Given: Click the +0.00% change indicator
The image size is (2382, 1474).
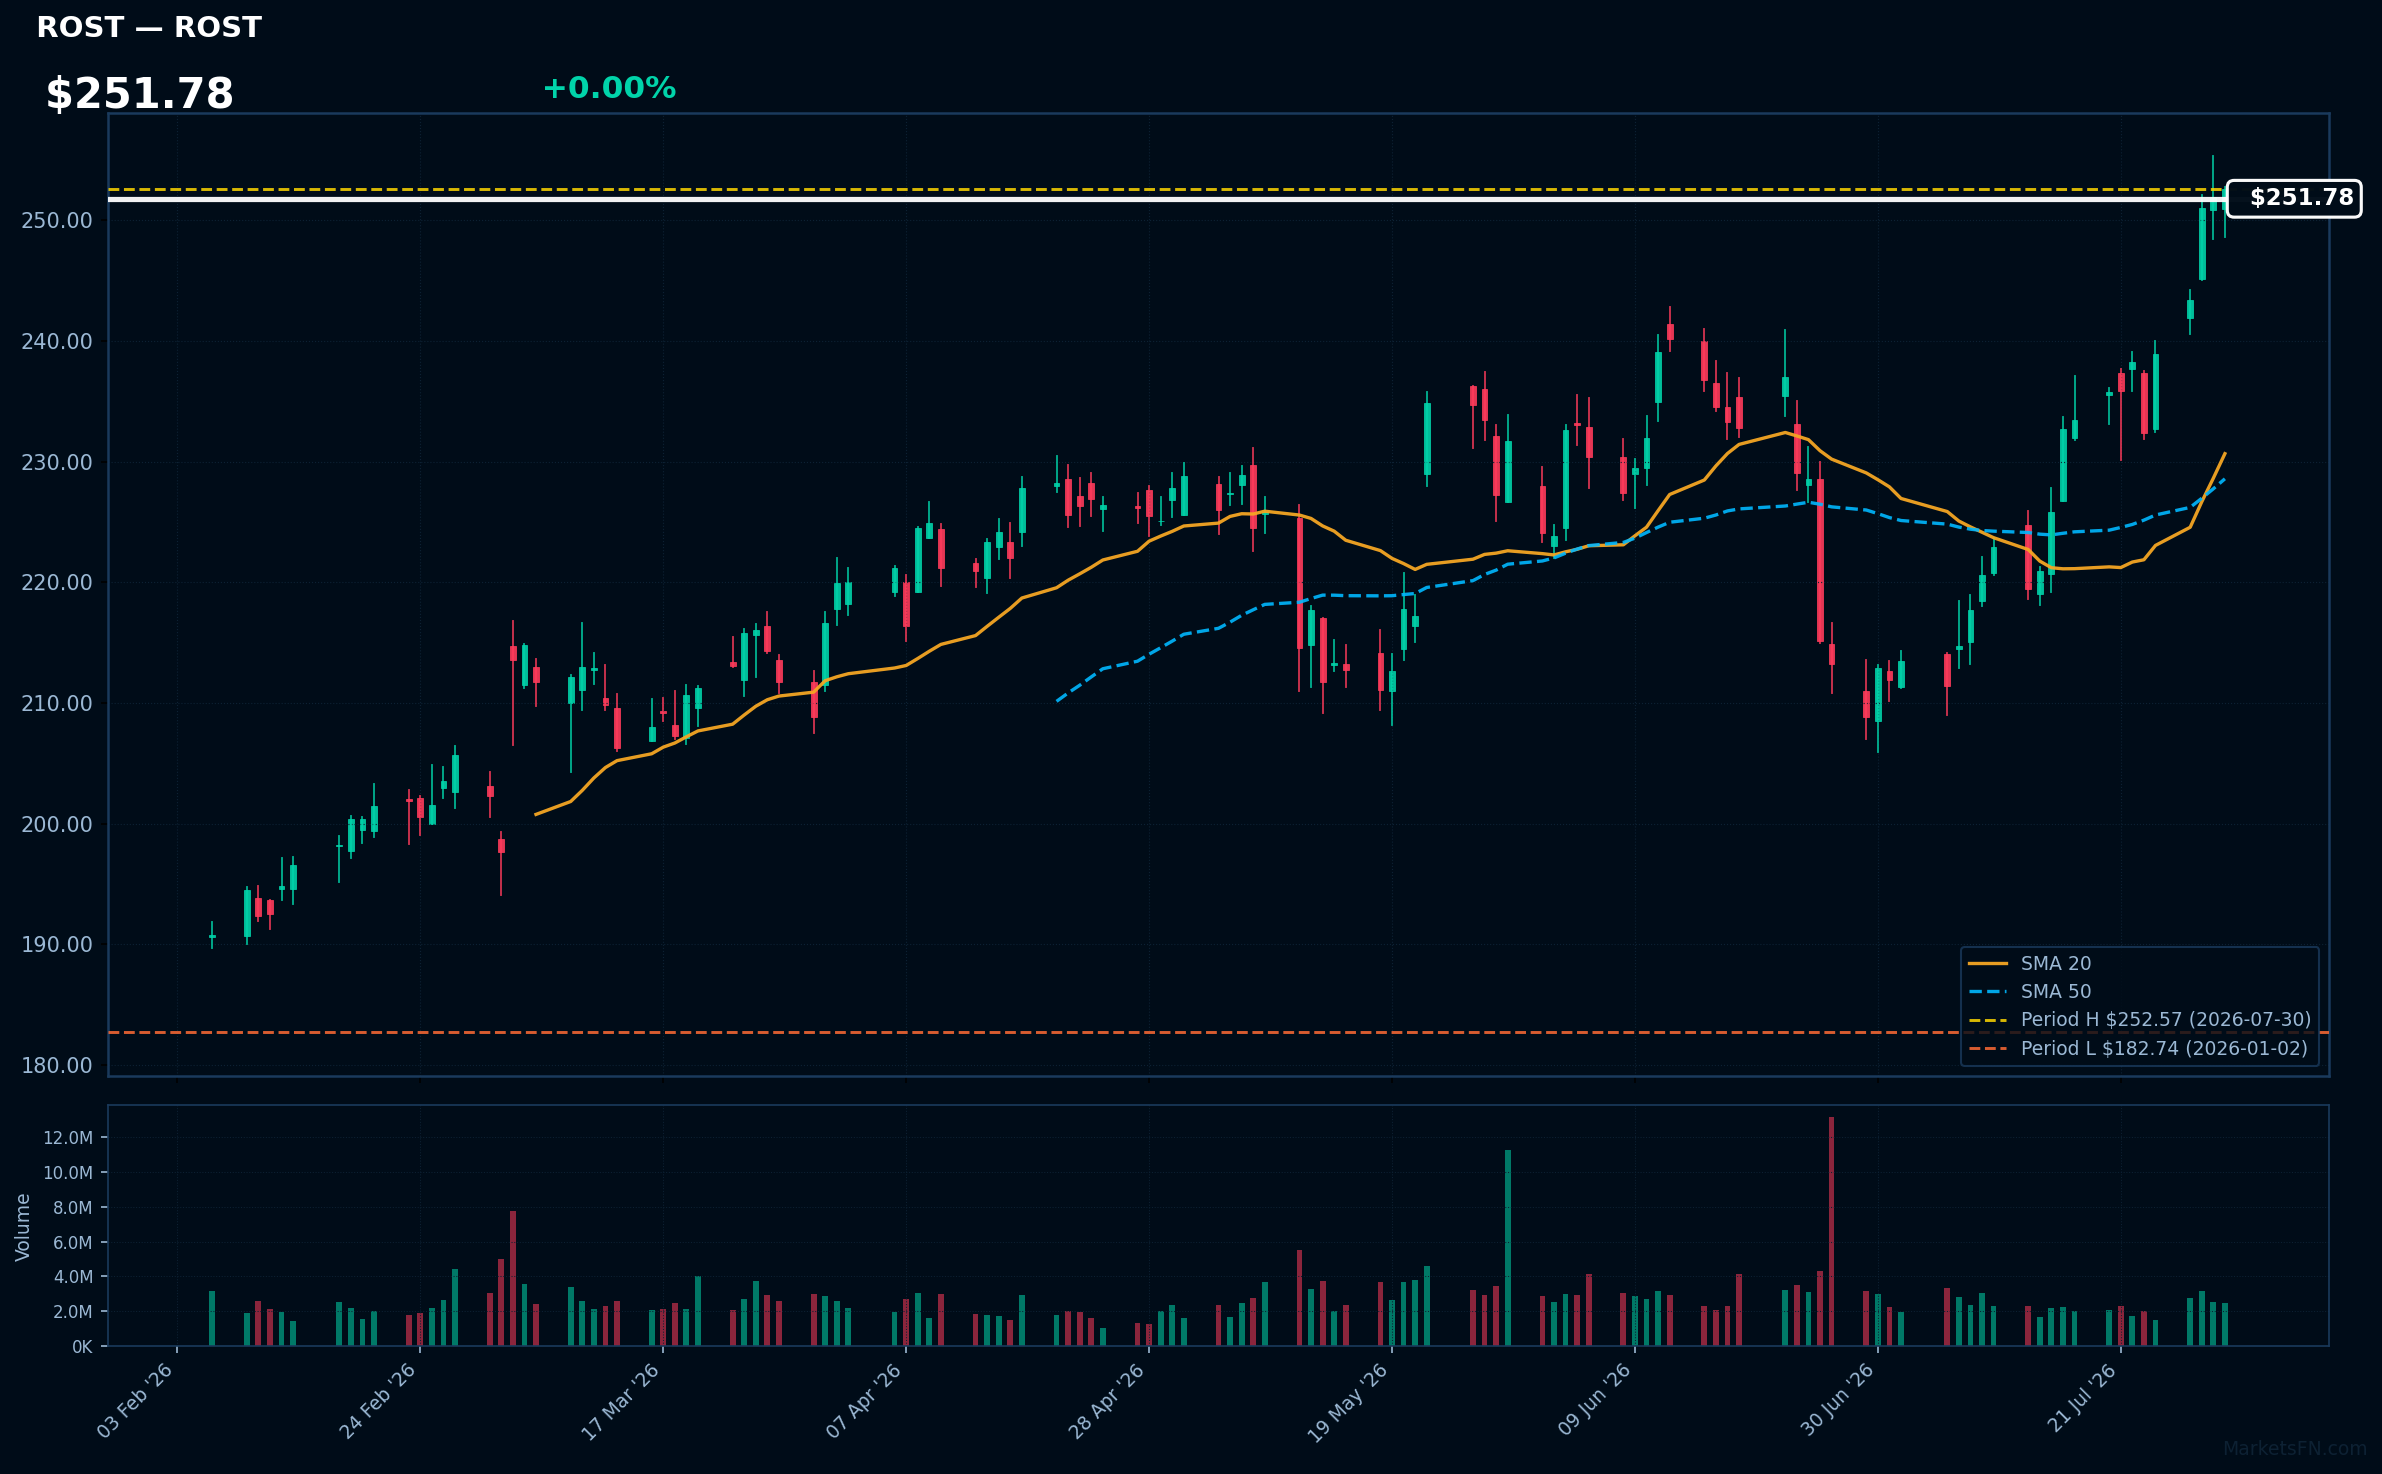Looking at the screenshot, I should (x=609, y=88).
